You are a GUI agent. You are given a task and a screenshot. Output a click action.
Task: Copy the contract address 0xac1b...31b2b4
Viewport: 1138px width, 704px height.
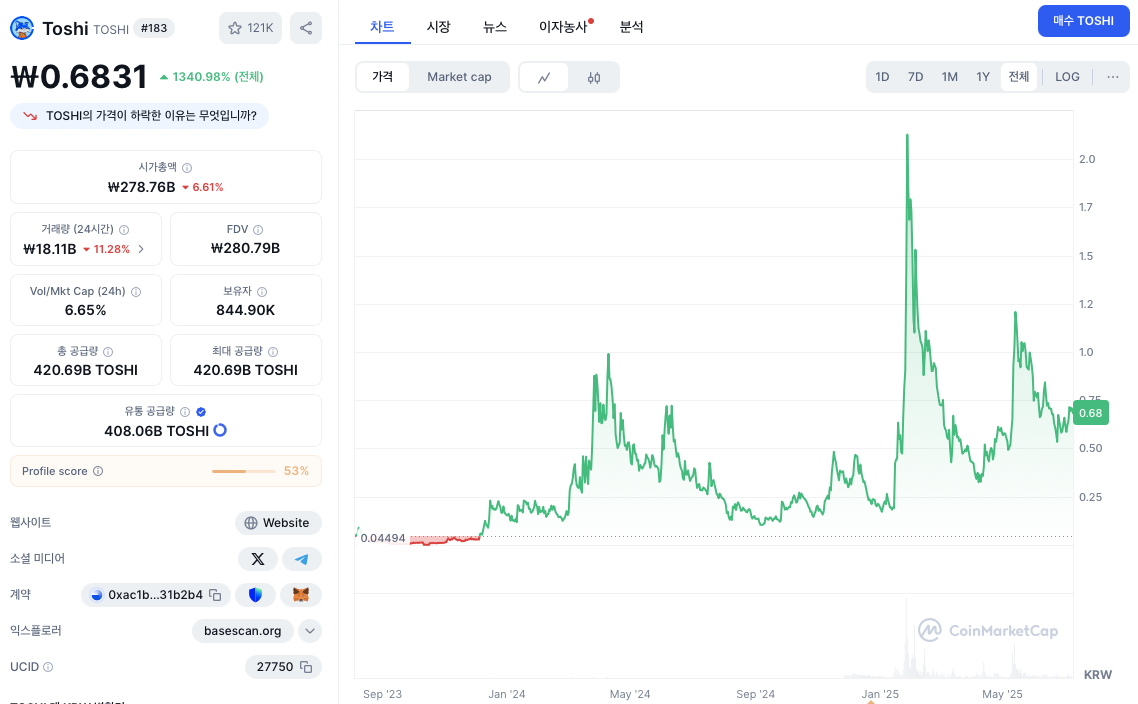pos(215,595)
